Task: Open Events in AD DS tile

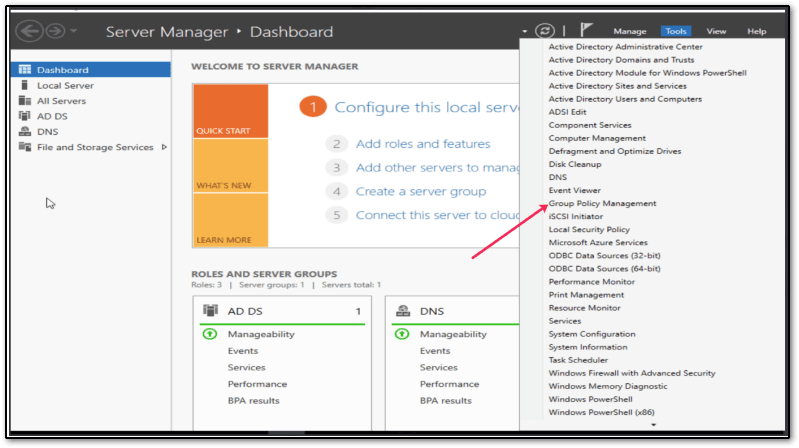Action: pos(243,351)
